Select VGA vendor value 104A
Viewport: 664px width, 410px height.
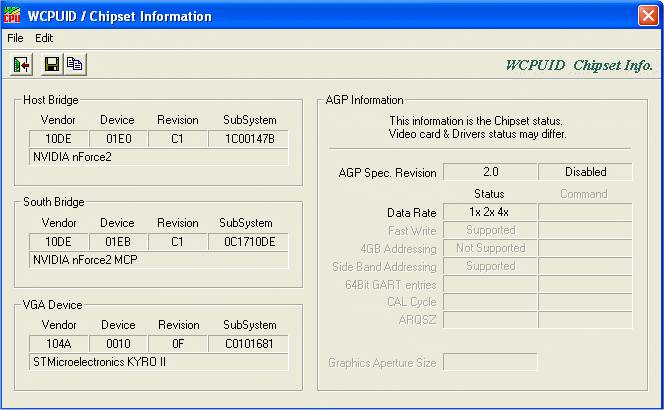(59, 344)
